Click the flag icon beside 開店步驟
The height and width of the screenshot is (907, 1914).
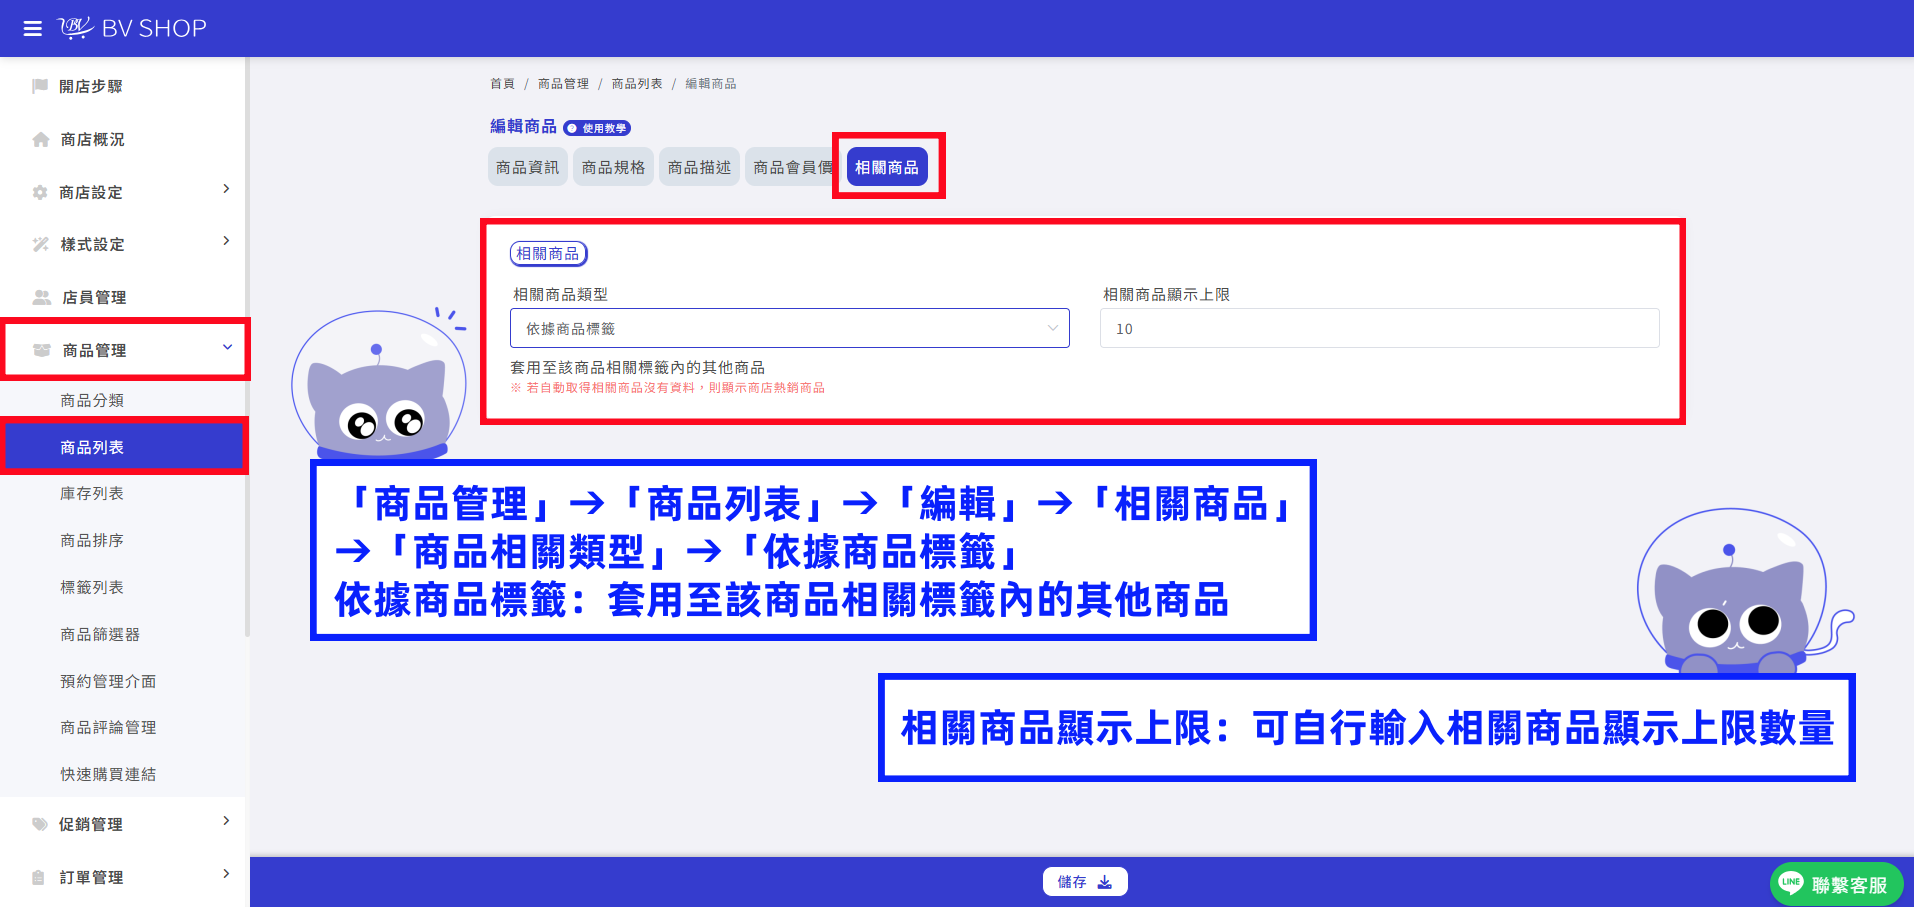40,86
